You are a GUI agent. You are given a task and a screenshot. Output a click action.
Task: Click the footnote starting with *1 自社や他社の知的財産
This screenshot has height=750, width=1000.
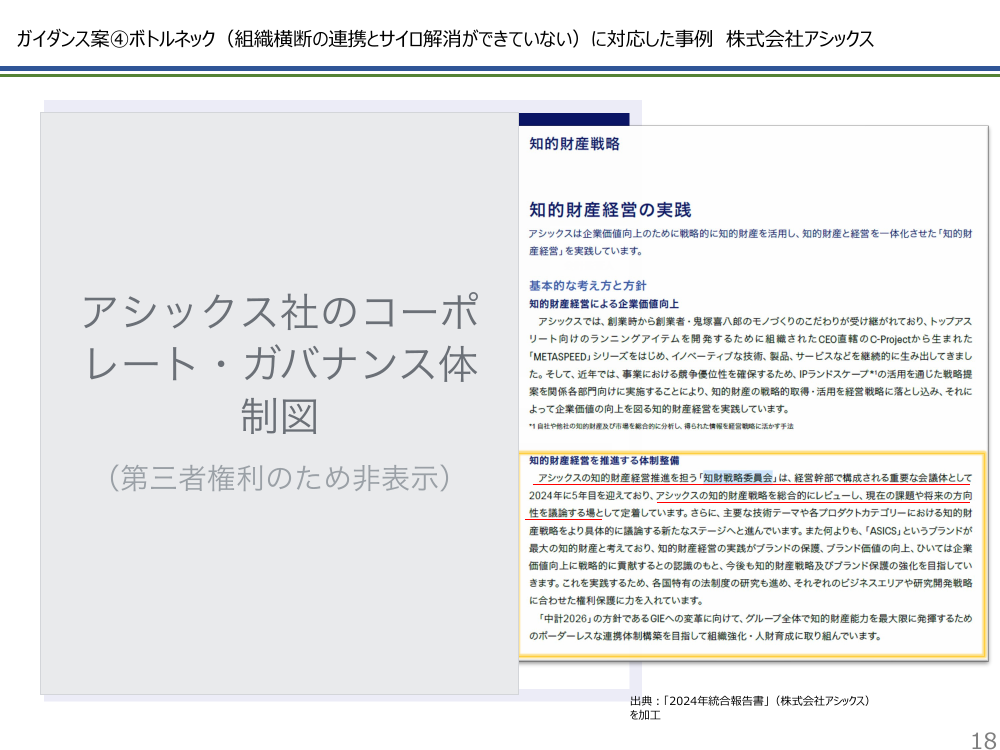click(661, 426)
